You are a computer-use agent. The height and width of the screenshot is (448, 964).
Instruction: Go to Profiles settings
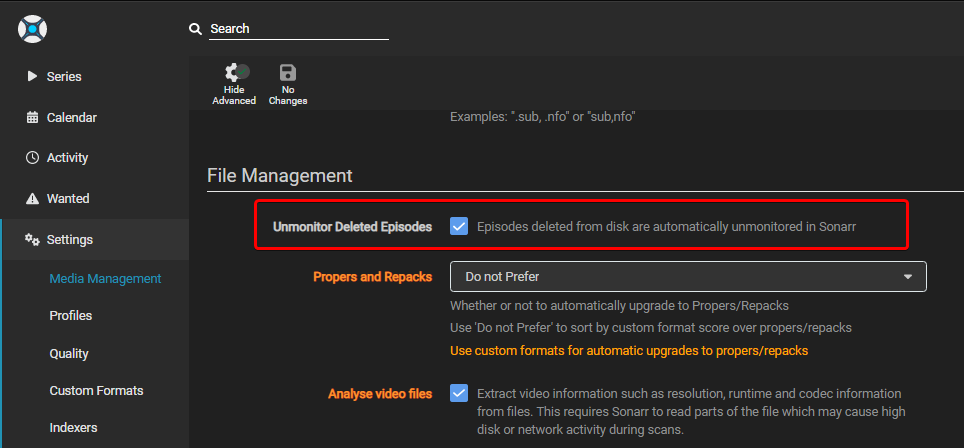click(x=70, y=316)
